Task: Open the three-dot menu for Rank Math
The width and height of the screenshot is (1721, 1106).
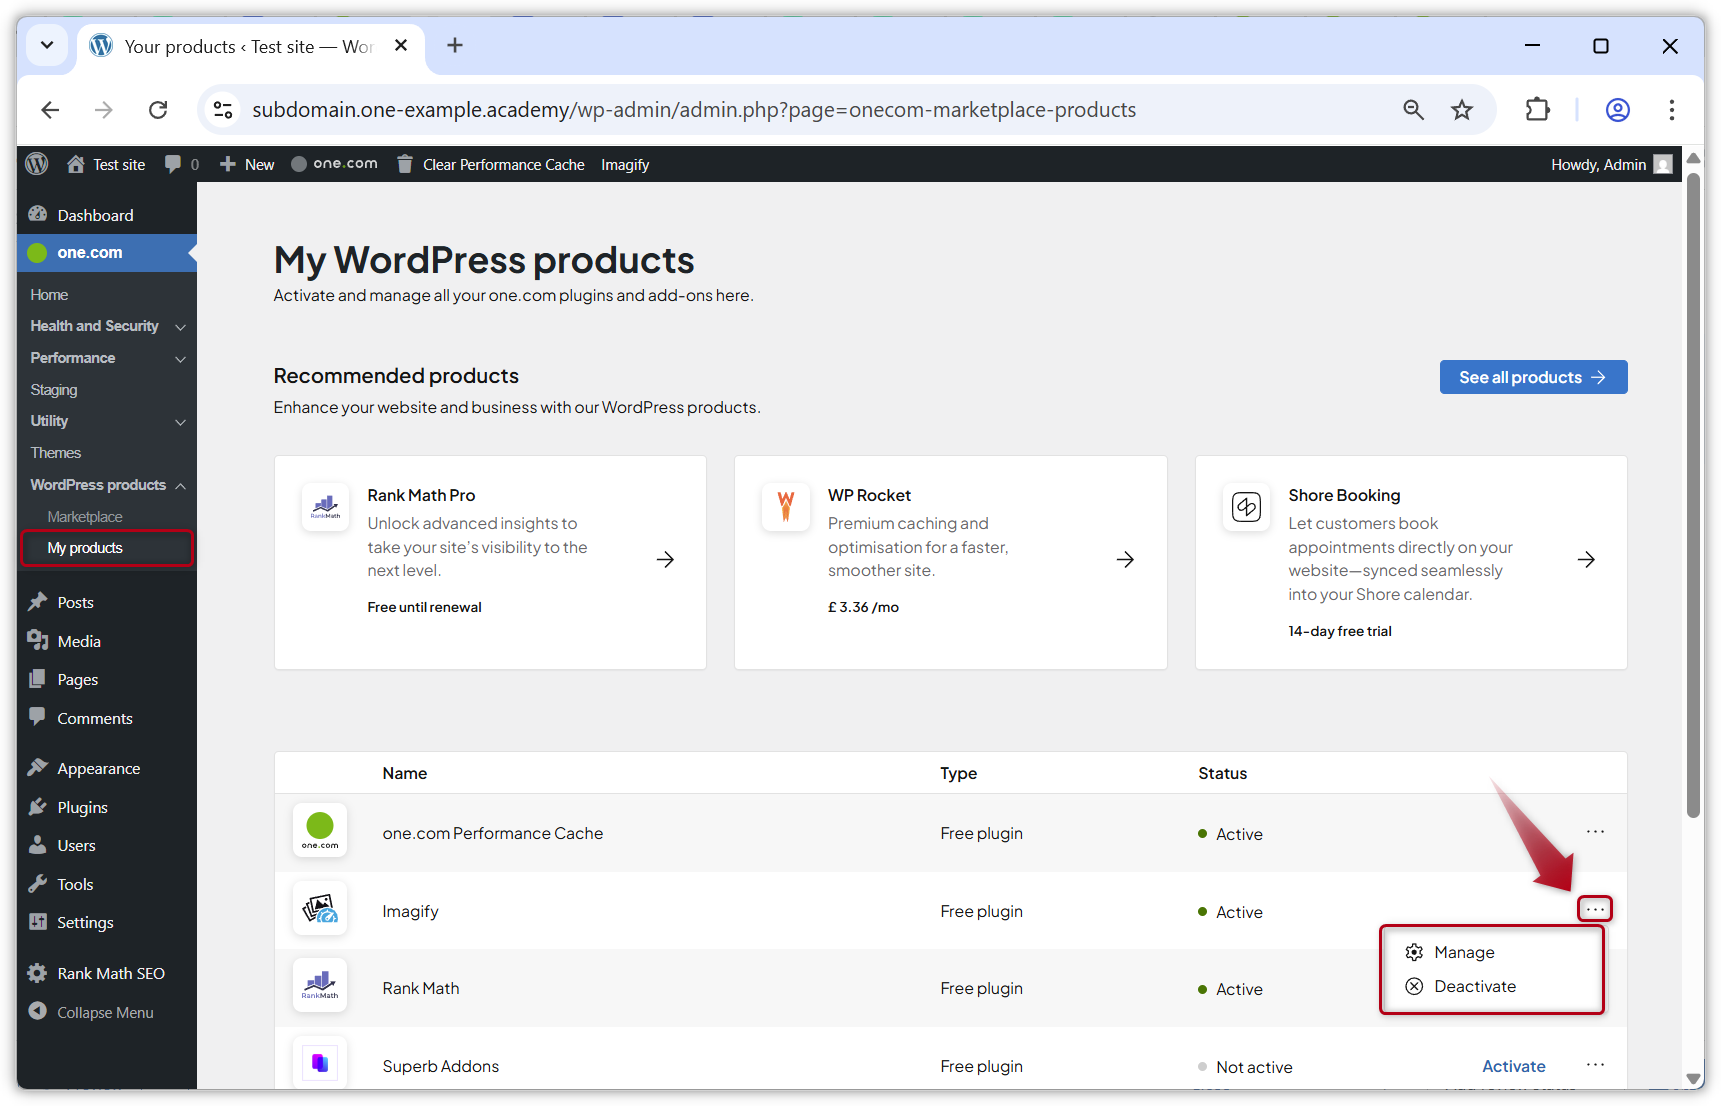Action: [x=1595, y=988]
